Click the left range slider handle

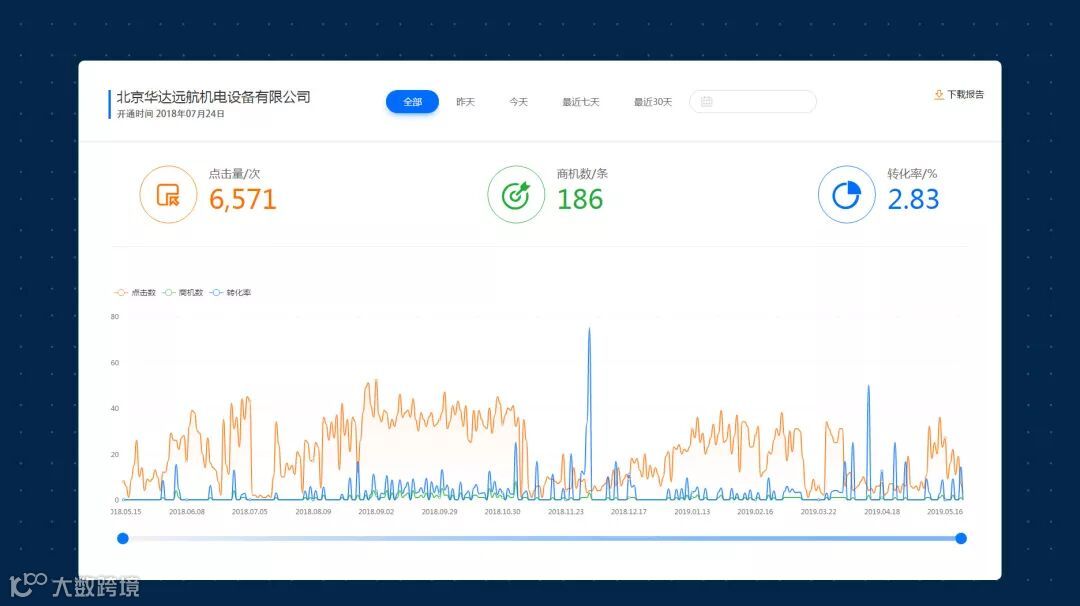(123, 539)
